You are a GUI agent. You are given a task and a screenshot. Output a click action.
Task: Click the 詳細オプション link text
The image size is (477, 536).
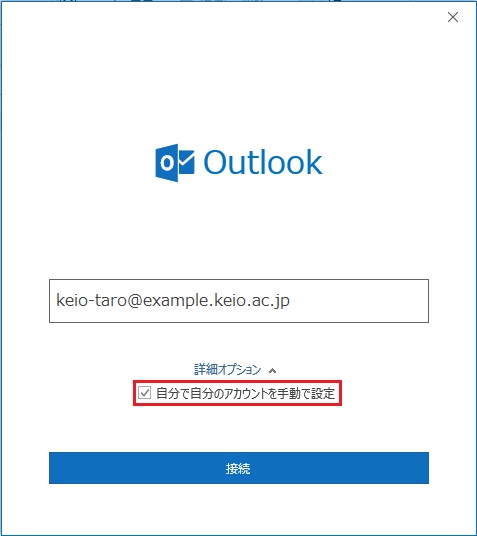pyautogui.click(x=227, y=370)
